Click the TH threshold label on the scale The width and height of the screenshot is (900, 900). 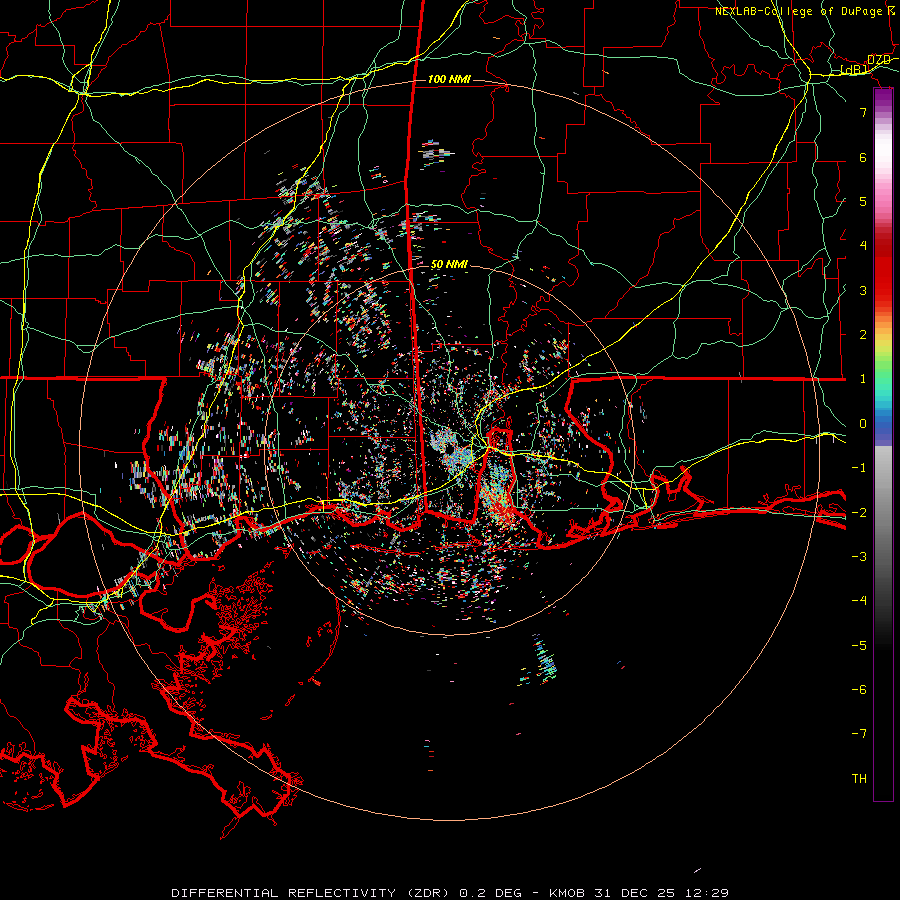point(859,779)
